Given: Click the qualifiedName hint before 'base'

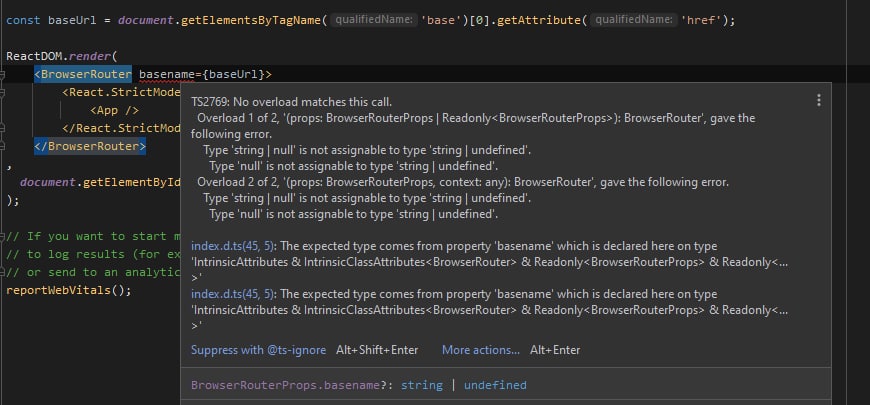Looking at the screenshot, I should (x=374, y=21).
